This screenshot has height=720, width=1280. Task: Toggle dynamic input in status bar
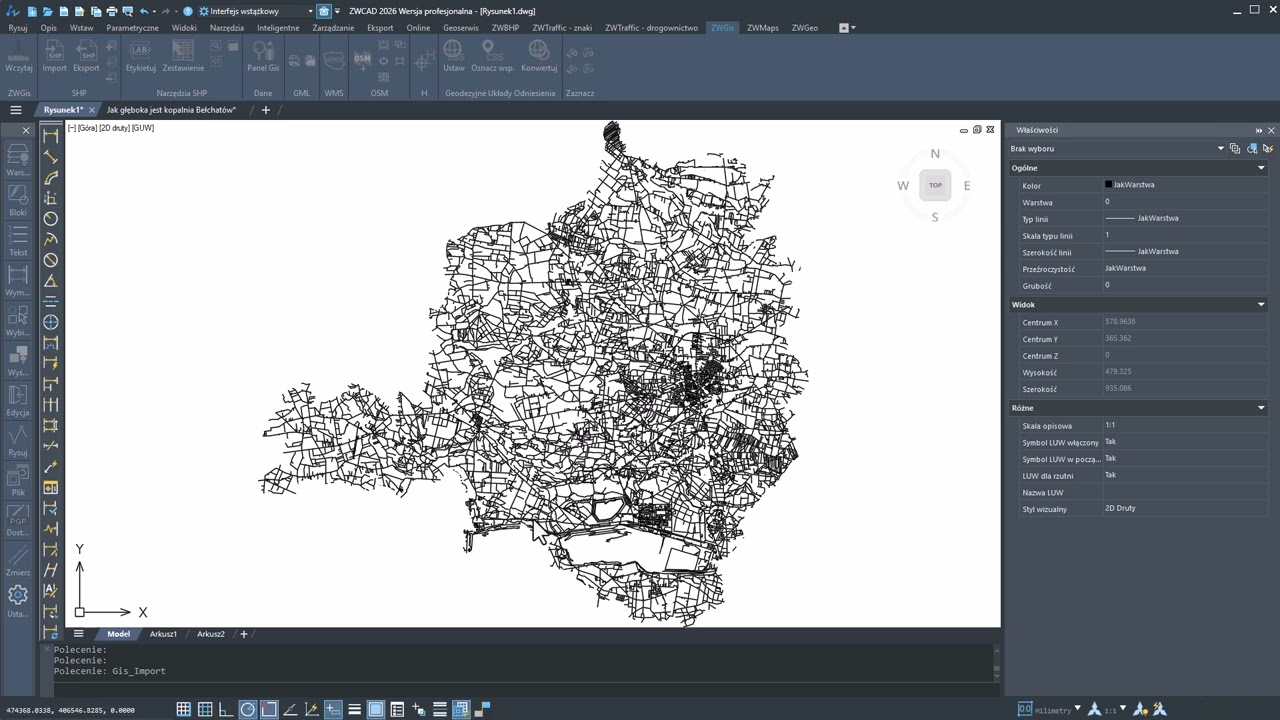333,709
